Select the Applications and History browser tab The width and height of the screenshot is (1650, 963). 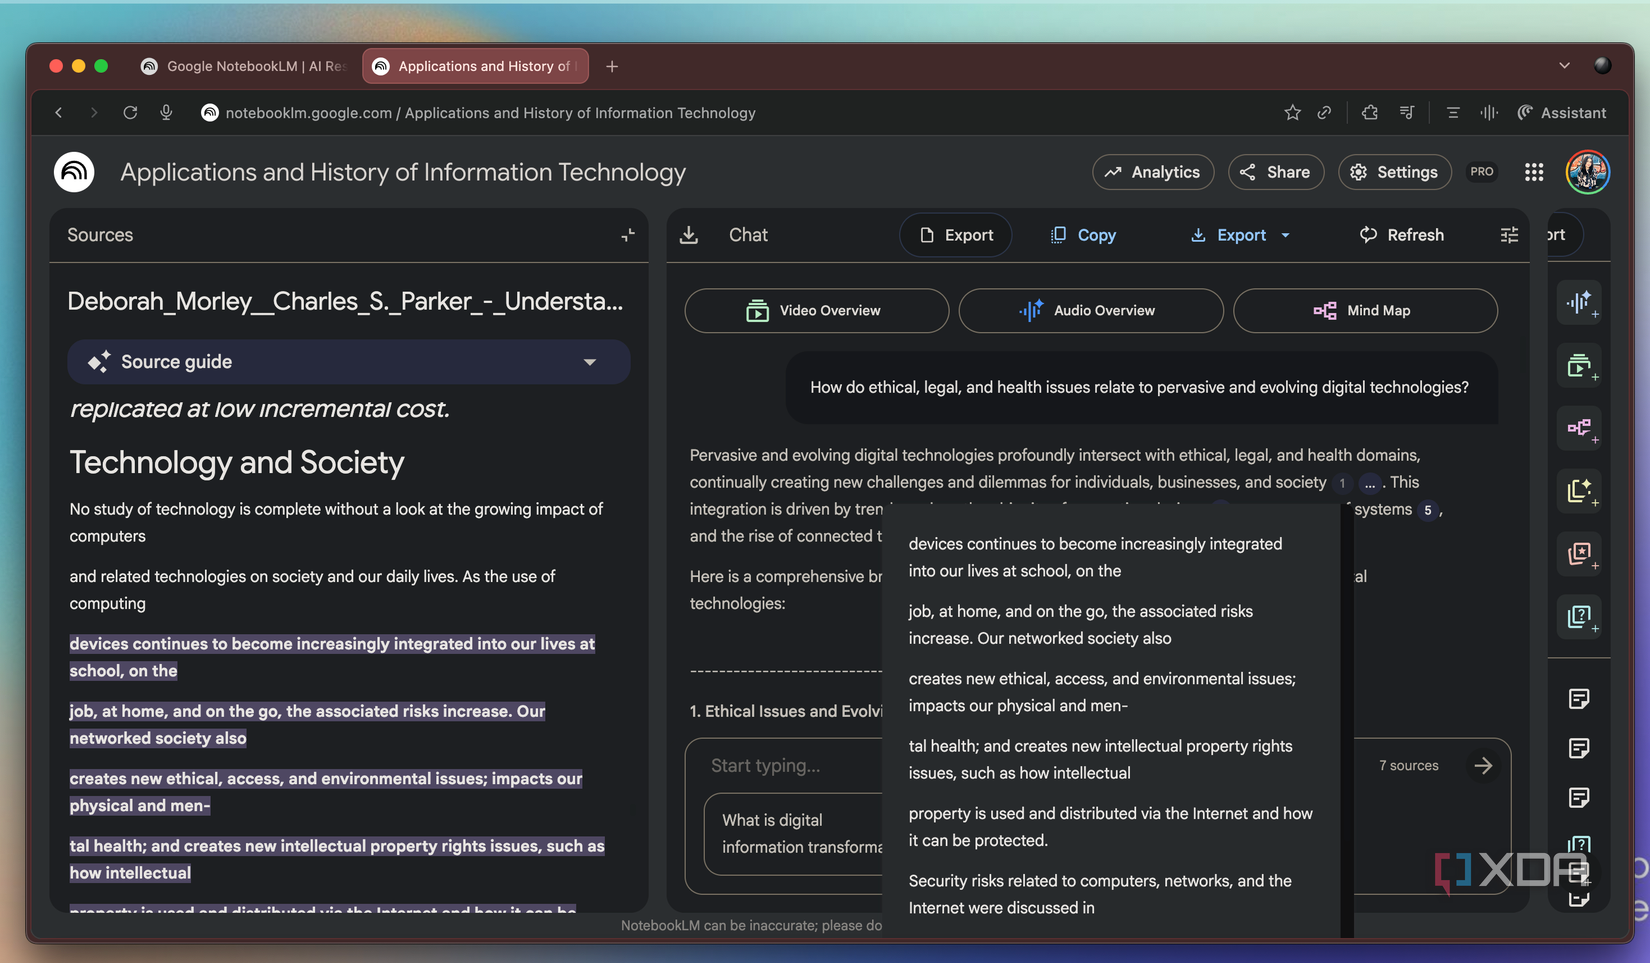click(x=475, y=66)
